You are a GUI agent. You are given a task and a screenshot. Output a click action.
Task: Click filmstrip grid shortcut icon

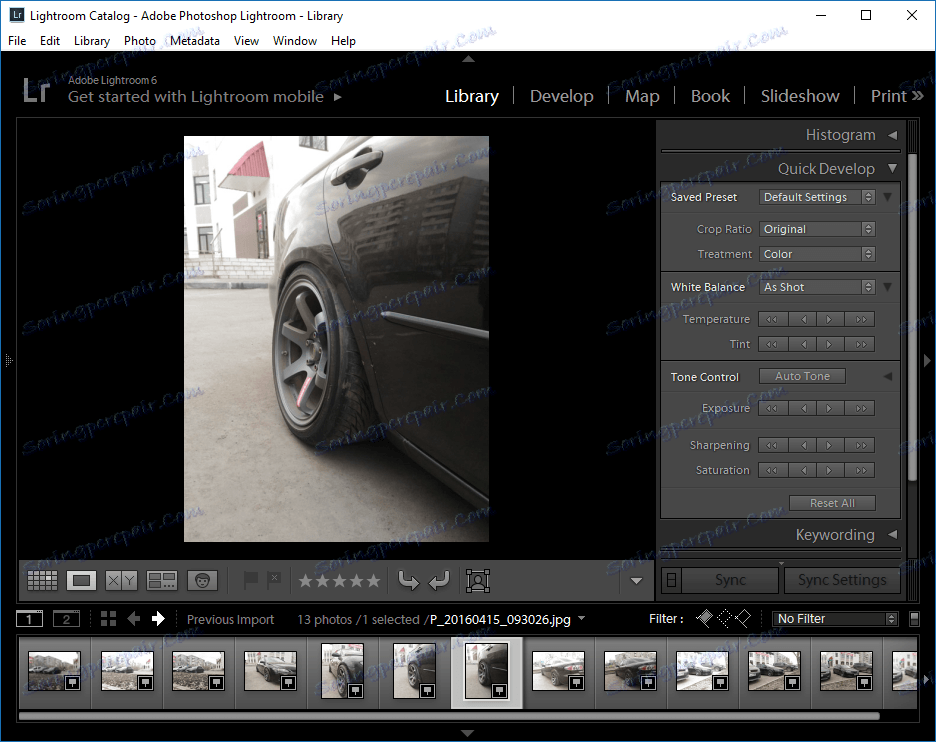(109, 619)
